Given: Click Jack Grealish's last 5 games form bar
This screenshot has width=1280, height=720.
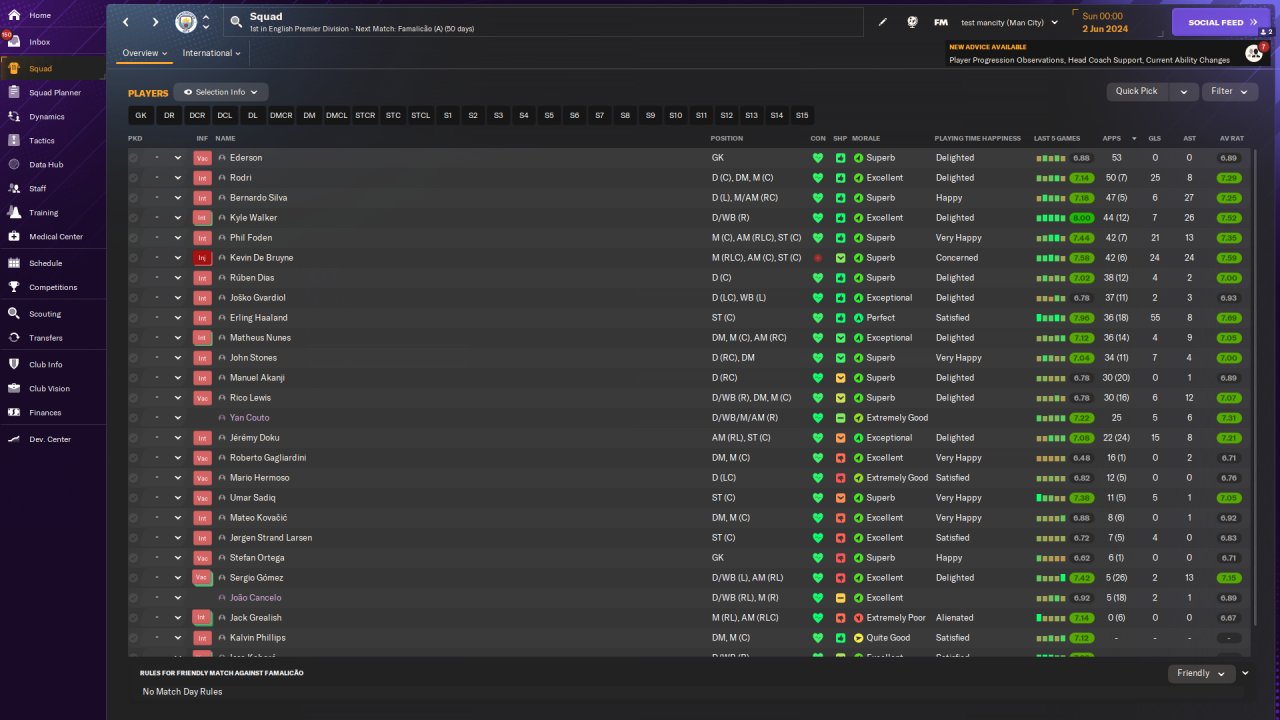Looking at the screenshot, I should click(x=1050, y=618).
